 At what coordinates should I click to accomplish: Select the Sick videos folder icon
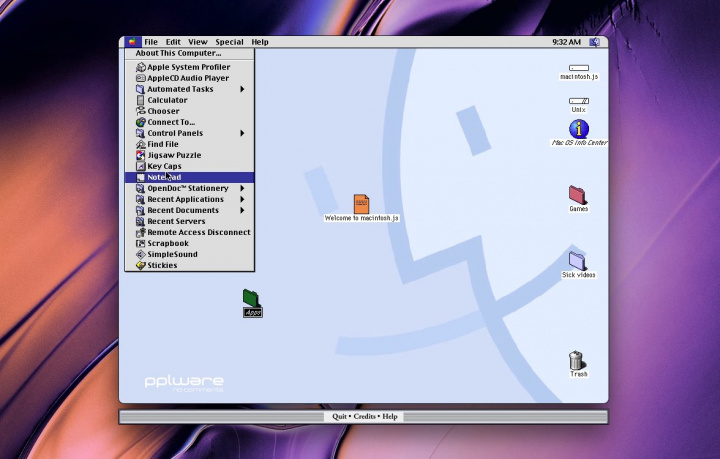point(578,260)
